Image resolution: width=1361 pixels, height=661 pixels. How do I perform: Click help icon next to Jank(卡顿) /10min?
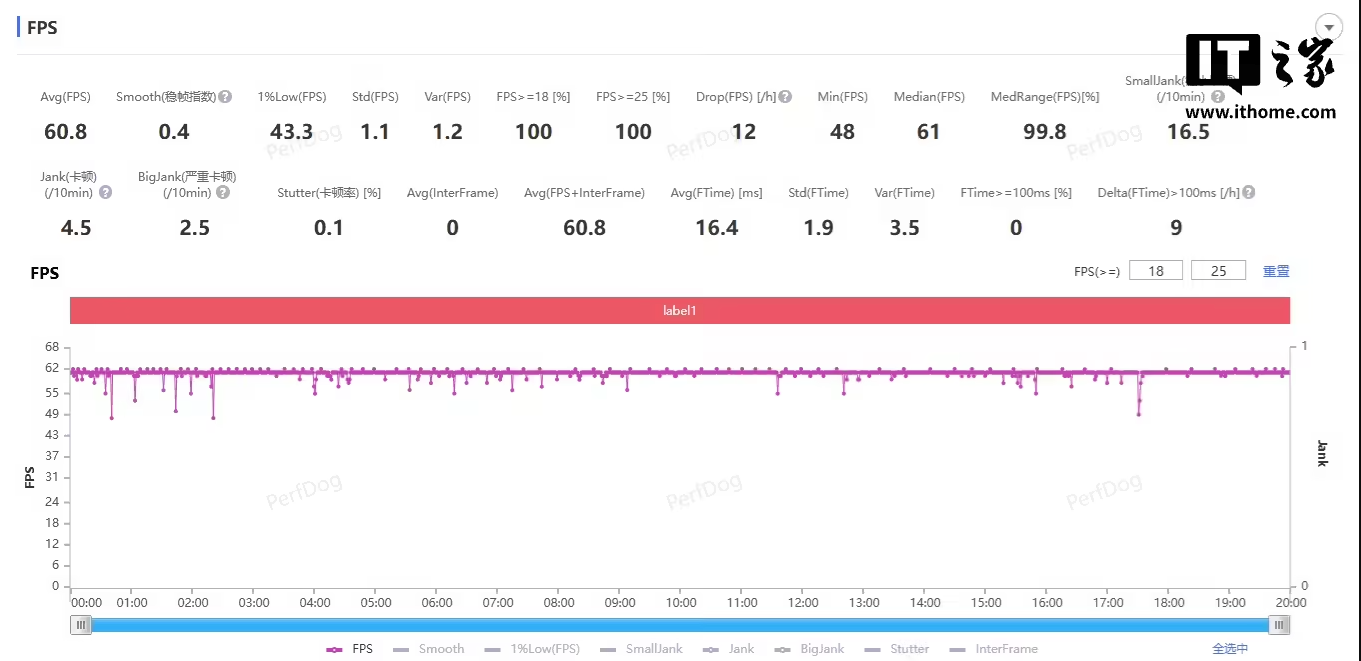point(105,192)
